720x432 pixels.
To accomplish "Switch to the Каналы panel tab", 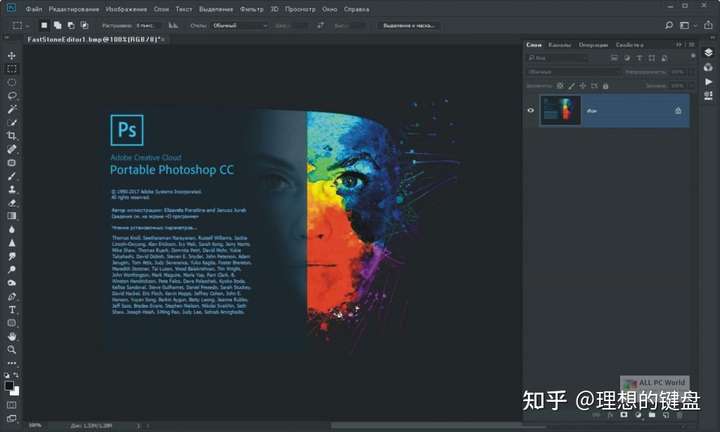I will pyautogui.click(x=560, y=45).
